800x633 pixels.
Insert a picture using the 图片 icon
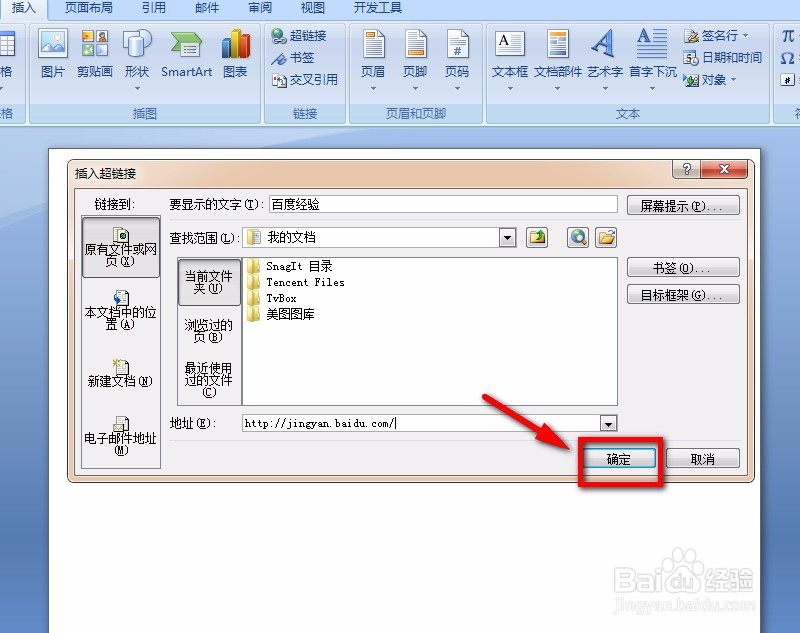[x=52, y=55]
